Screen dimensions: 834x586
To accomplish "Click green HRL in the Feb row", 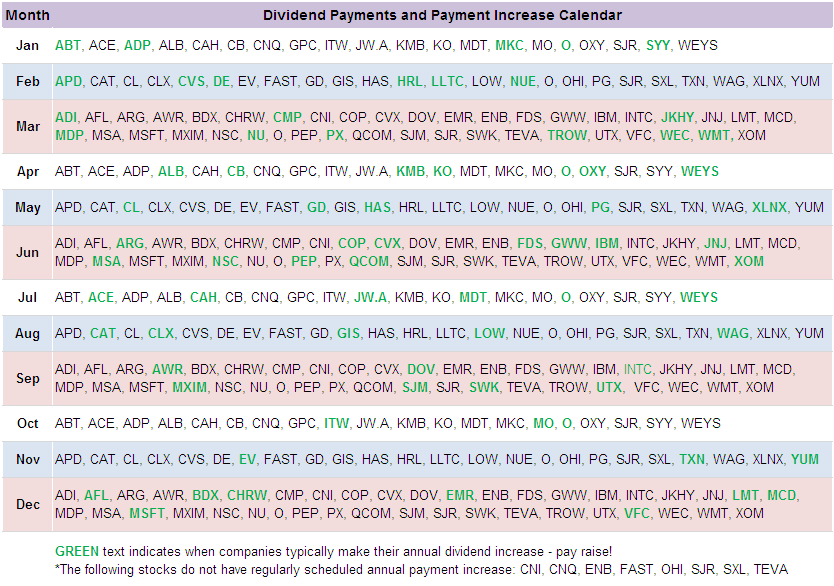I will click(410, 81).
